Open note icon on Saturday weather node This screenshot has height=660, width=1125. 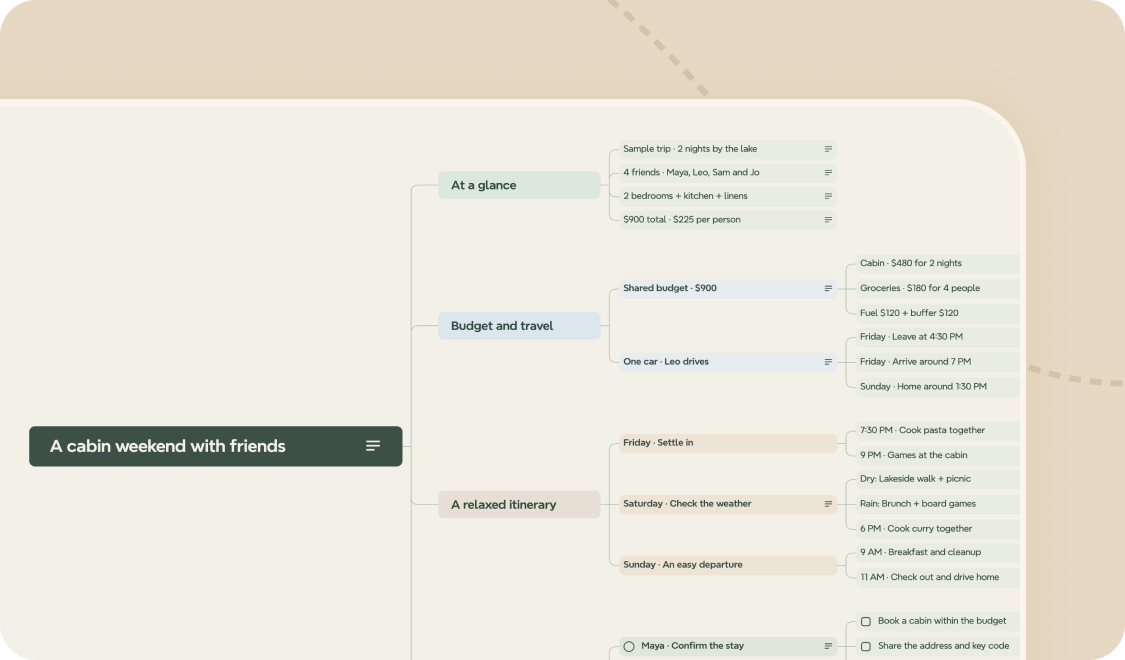point(828,504)
